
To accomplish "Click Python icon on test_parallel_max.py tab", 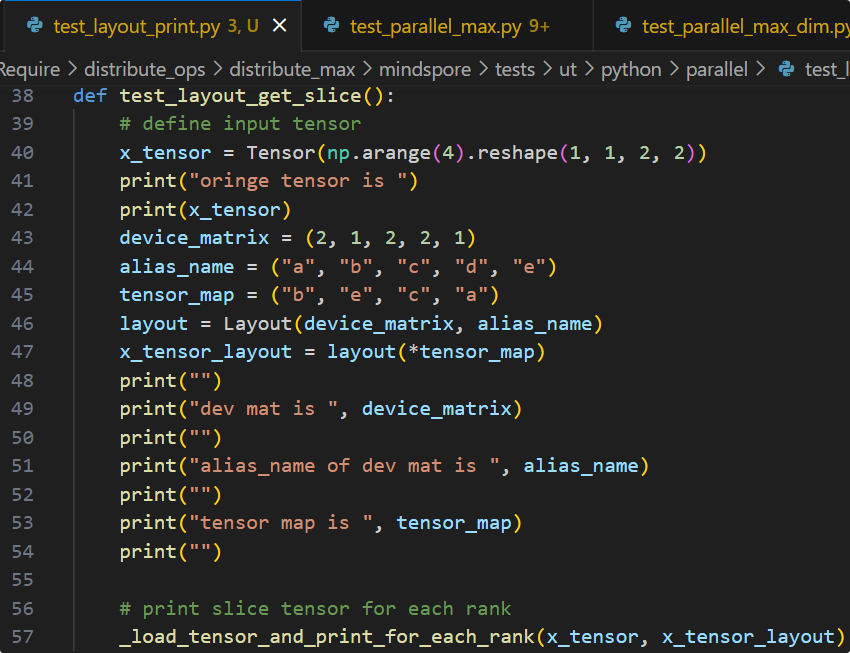I will pyautogui.click(x=331, y=26).
